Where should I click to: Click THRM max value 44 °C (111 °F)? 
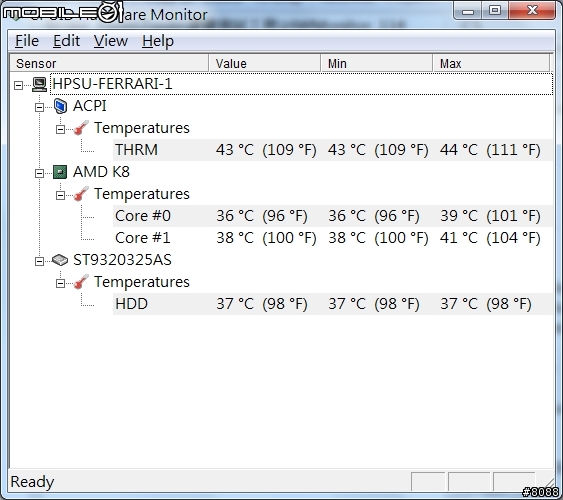coord(490,150)
